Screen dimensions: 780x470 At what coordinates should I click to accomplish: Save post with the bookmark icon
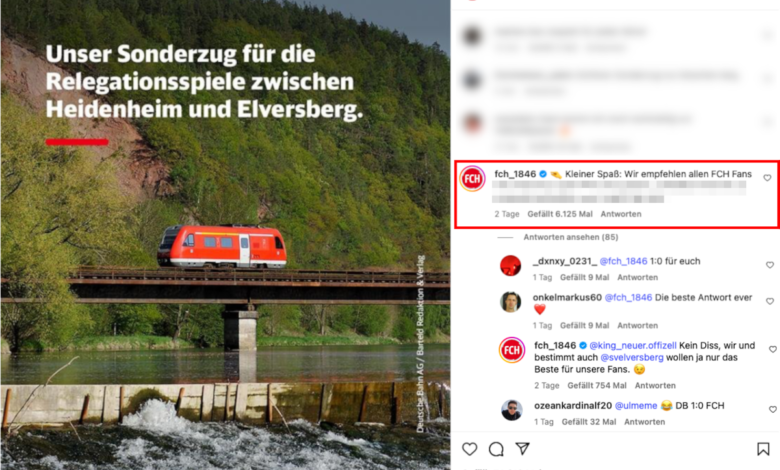coord(763,449)
